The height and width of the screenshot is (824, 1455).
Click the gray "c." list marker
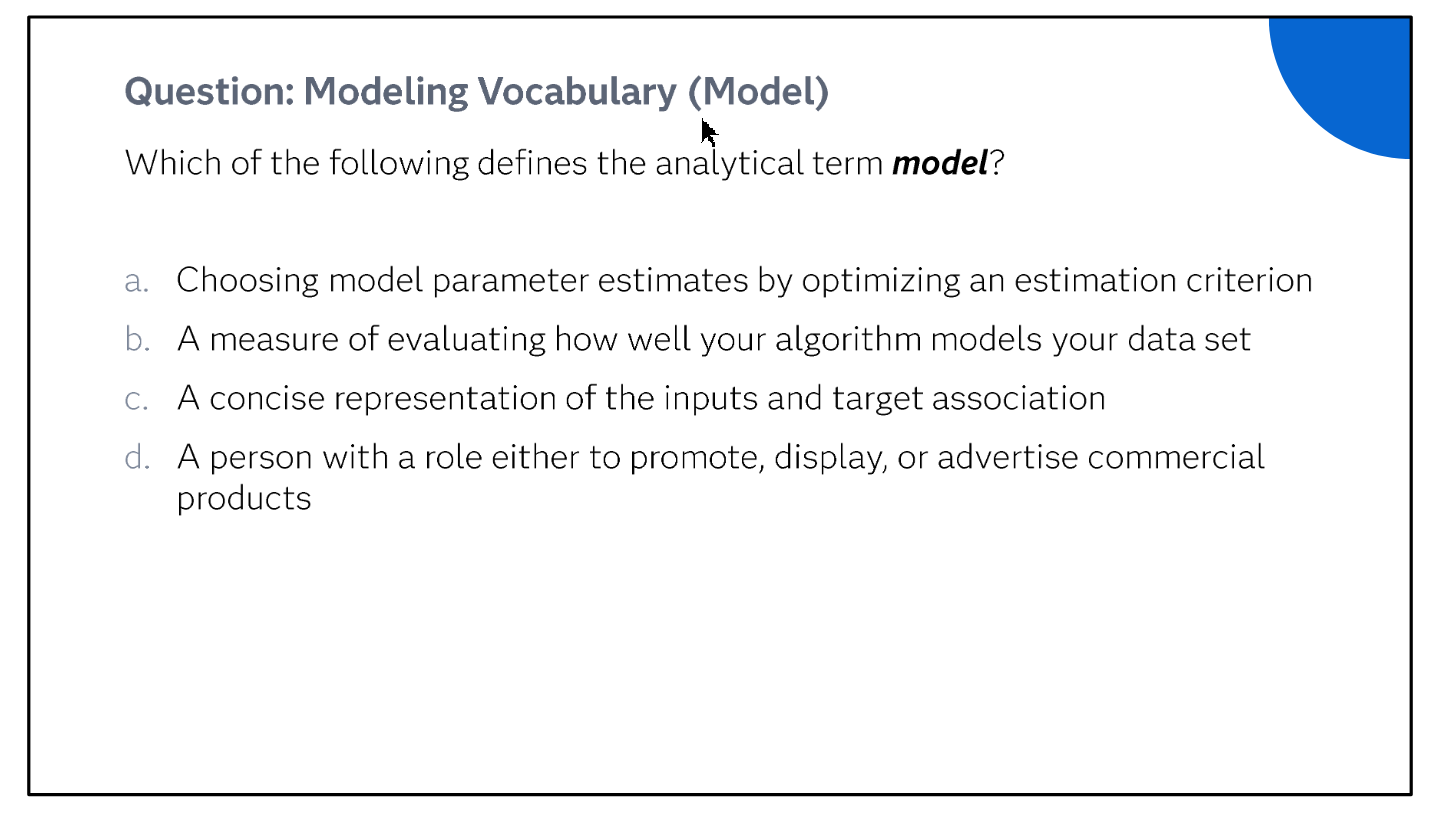pos(137,399)
